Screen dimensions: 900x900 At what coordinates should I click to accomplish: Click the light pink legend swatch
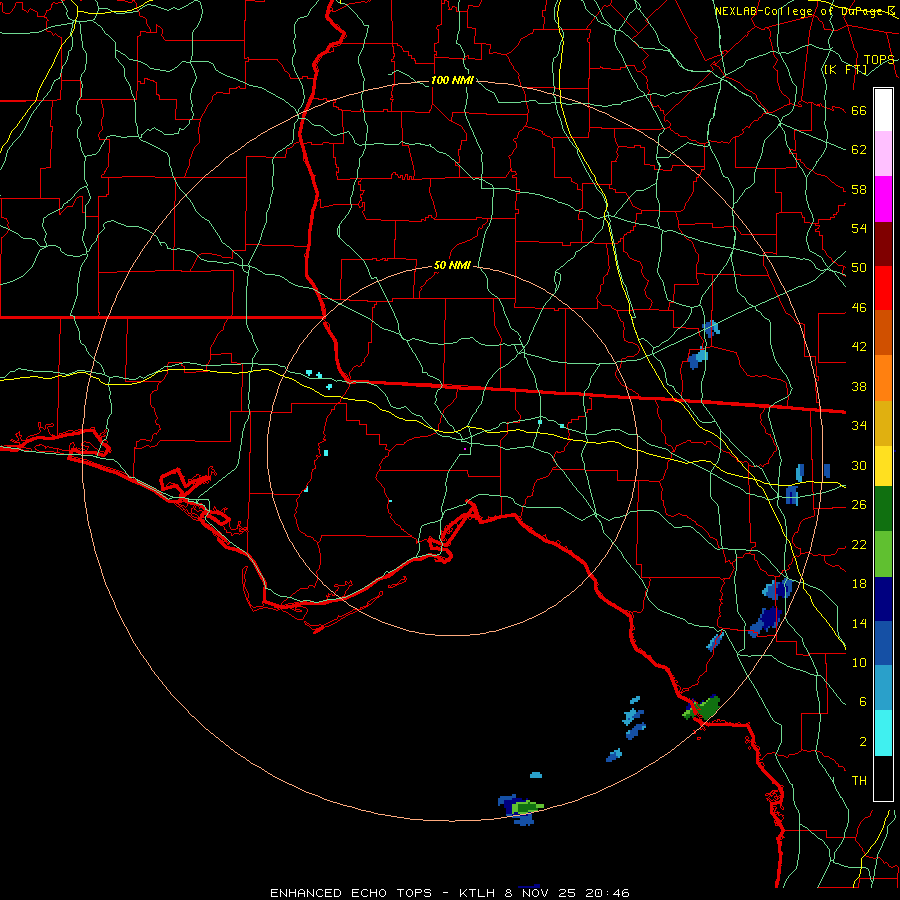[883, 154]
